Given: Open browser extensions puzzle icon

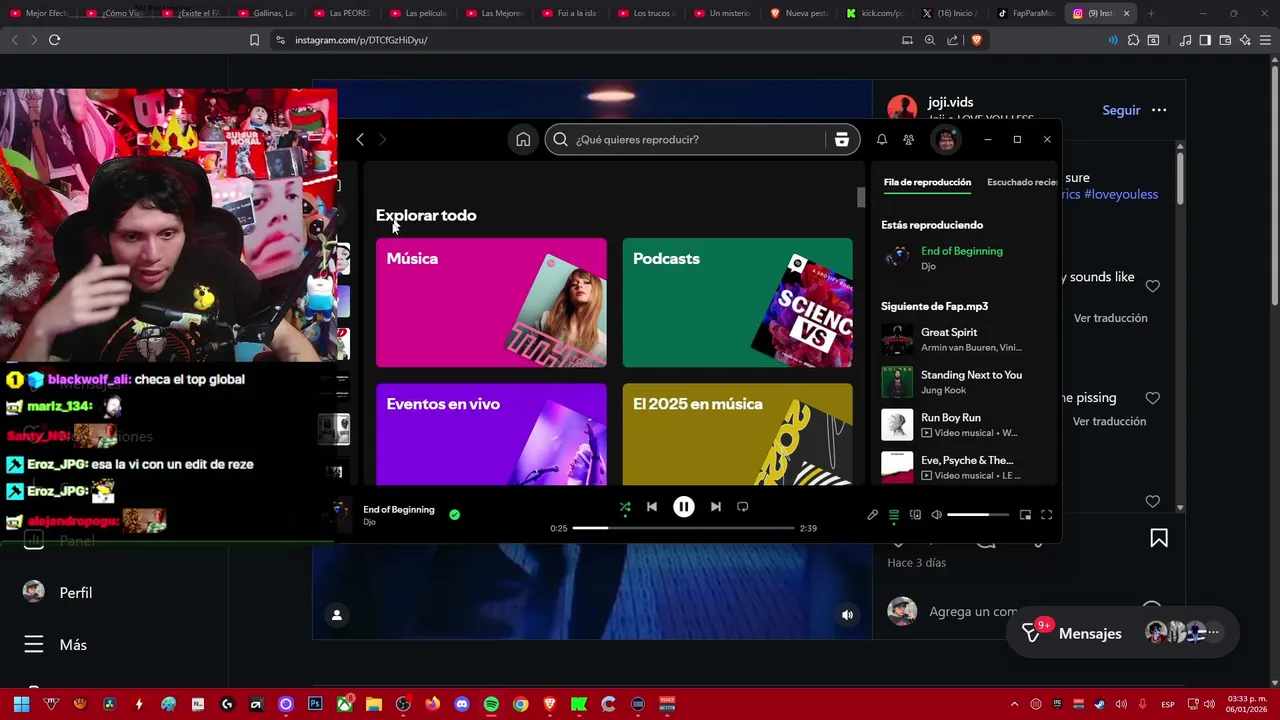Looking at the screenshot, I should click(x=1133, y=40).
